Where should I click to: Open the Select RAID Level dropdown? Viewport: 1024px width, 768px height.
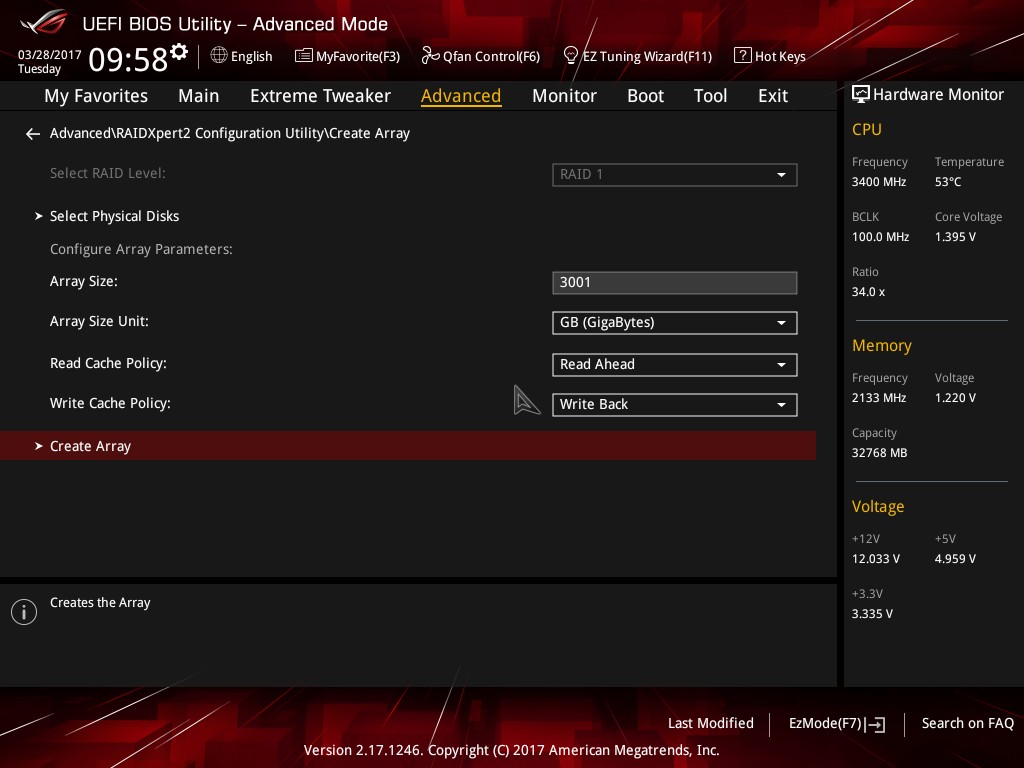[x=674, y=174]
